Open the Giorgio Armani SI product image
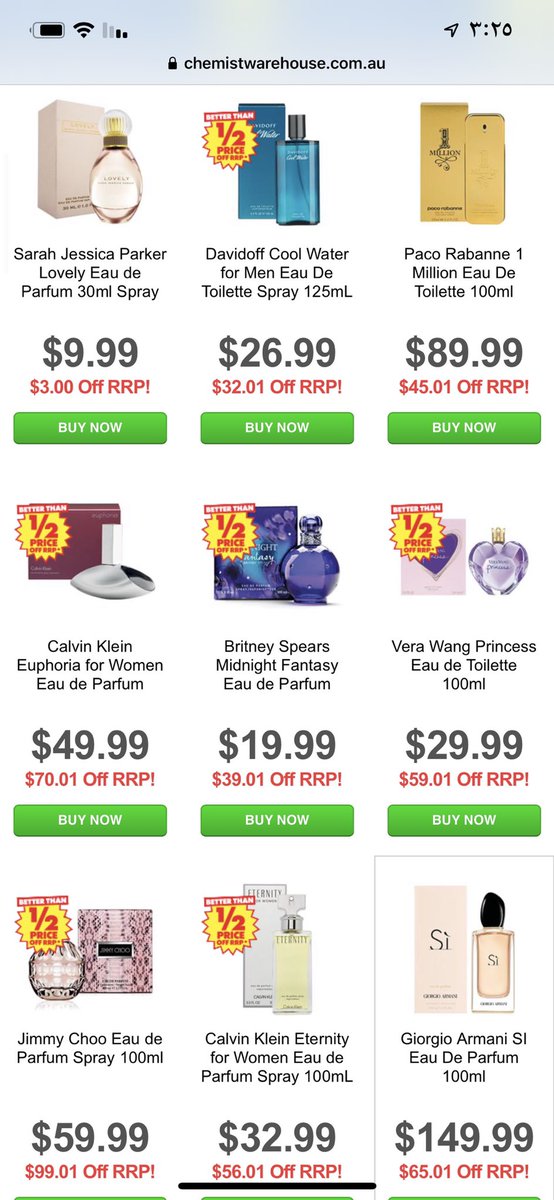The width and height of the screenshot is (554, 1200). point(464,948)
